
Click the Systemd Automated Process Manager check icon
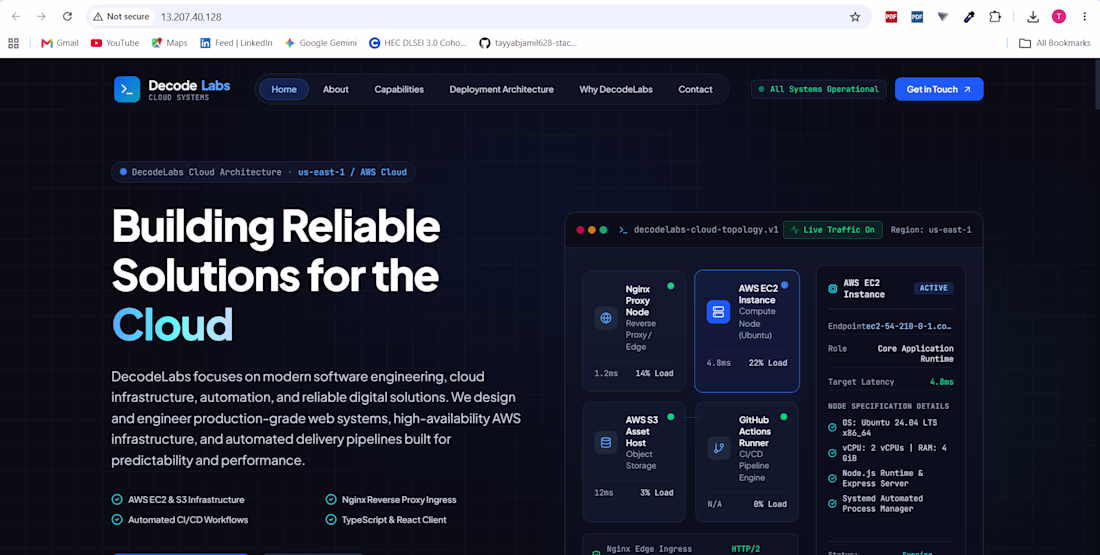point(832,504)
